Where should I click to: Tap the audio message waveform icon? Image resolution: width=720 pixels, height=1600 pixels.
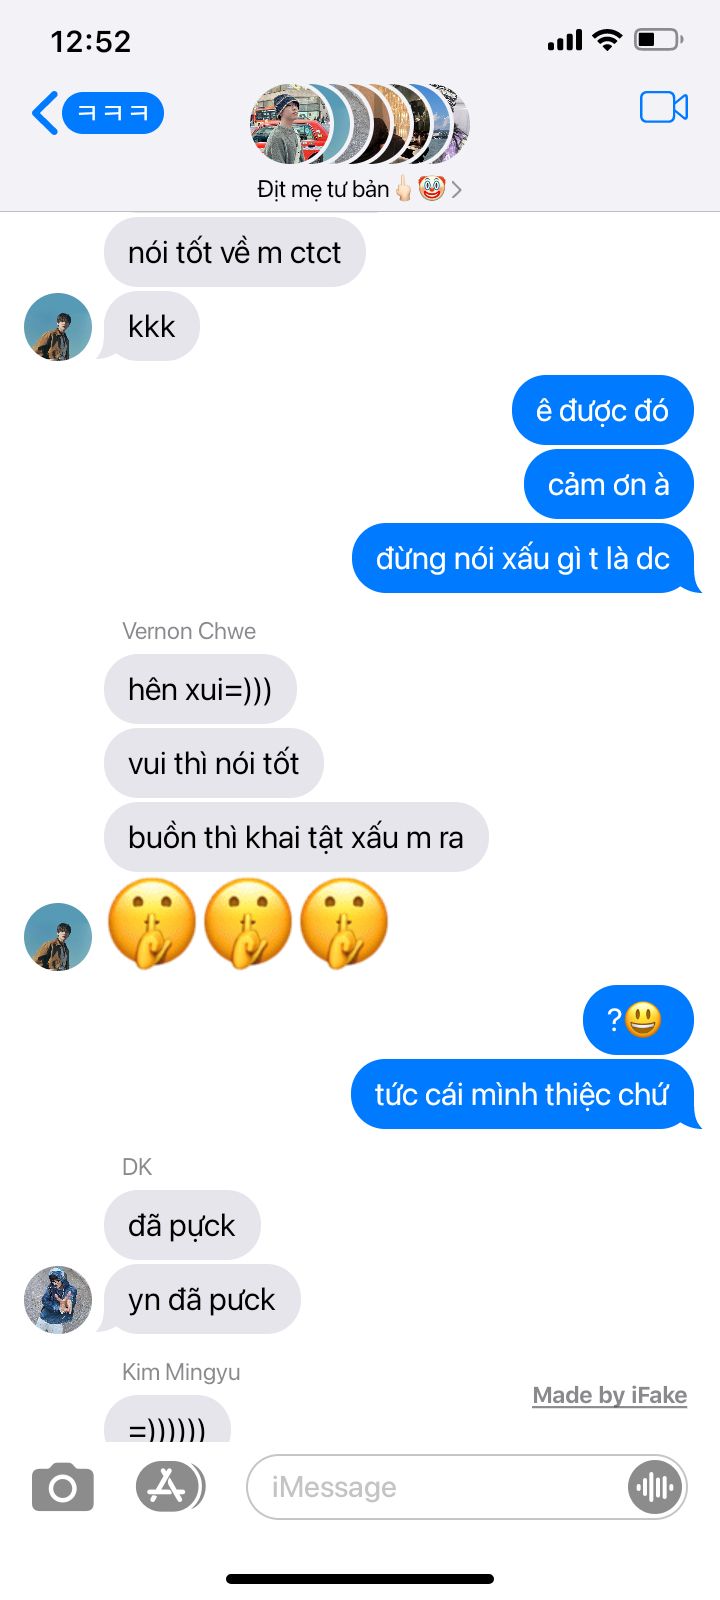(654, 1487)
